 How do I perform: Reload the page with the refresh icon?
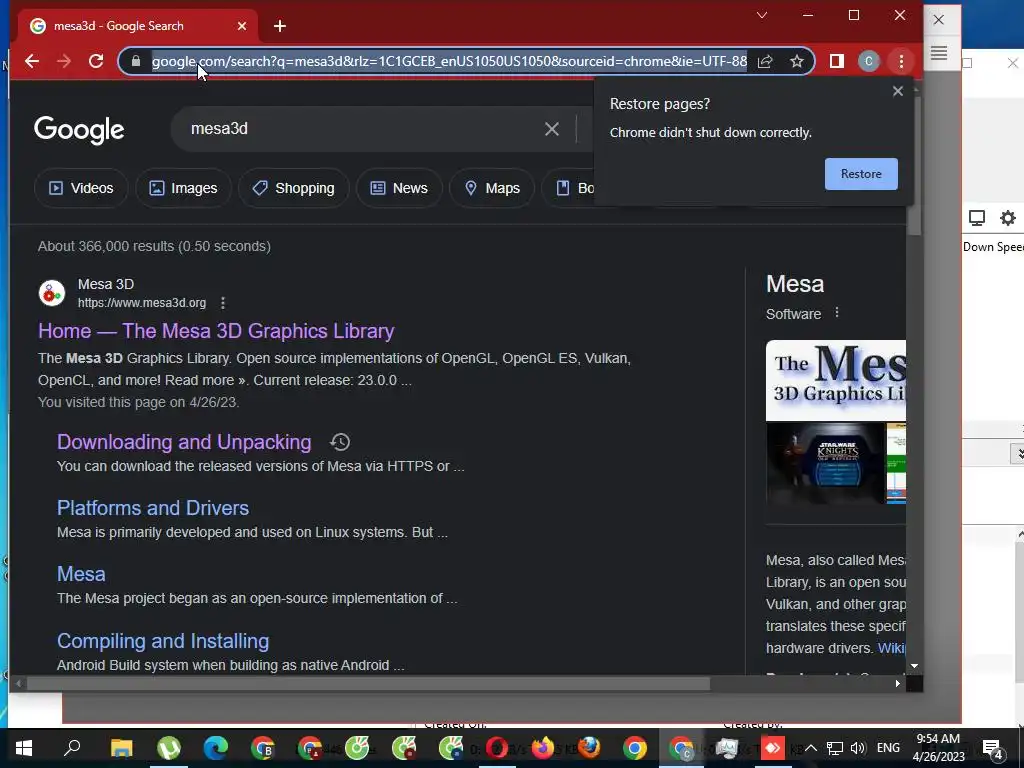[96, 61]
